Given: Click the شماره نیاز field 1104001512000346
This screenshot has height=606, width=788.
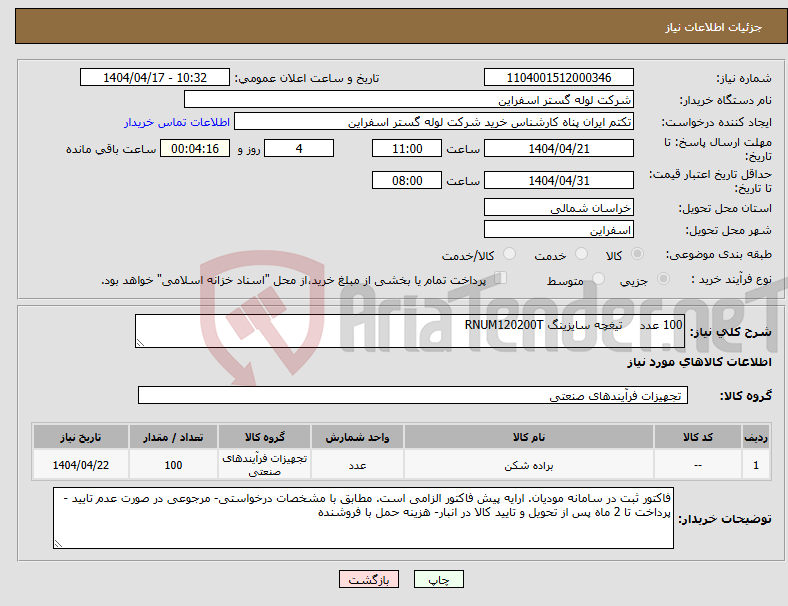Looking at the screenshot, I should [559, 78].
